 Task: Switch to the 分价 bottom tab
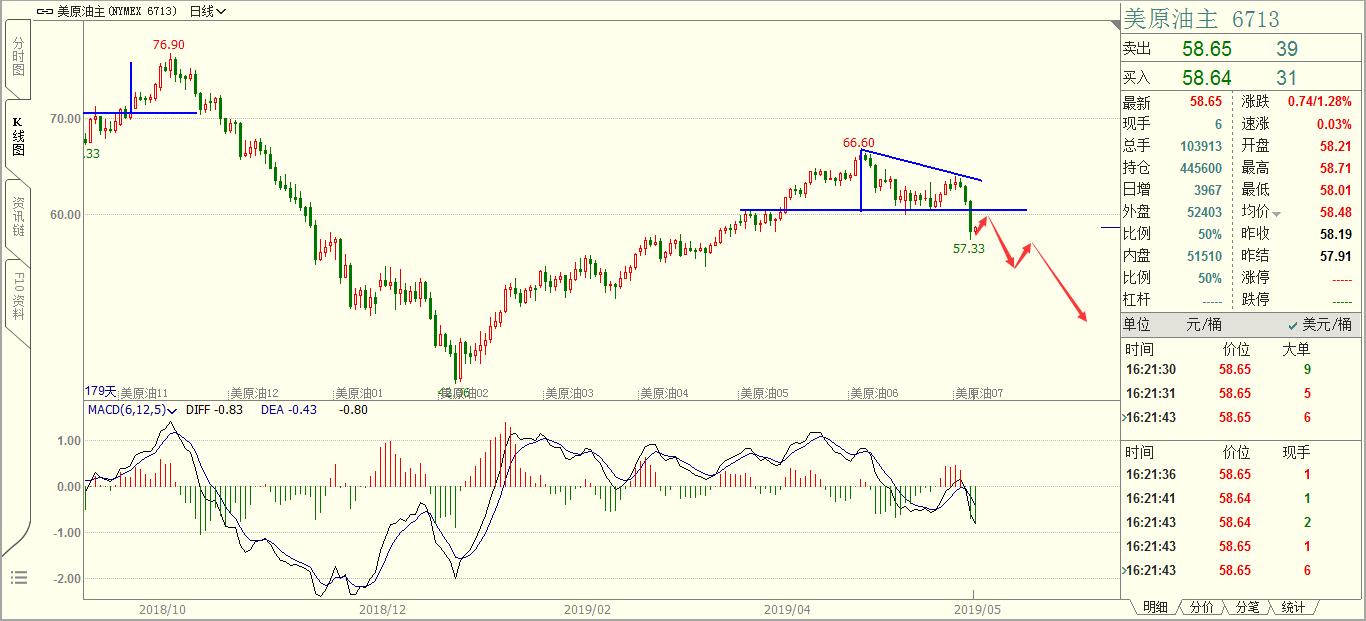(1201, 607)
